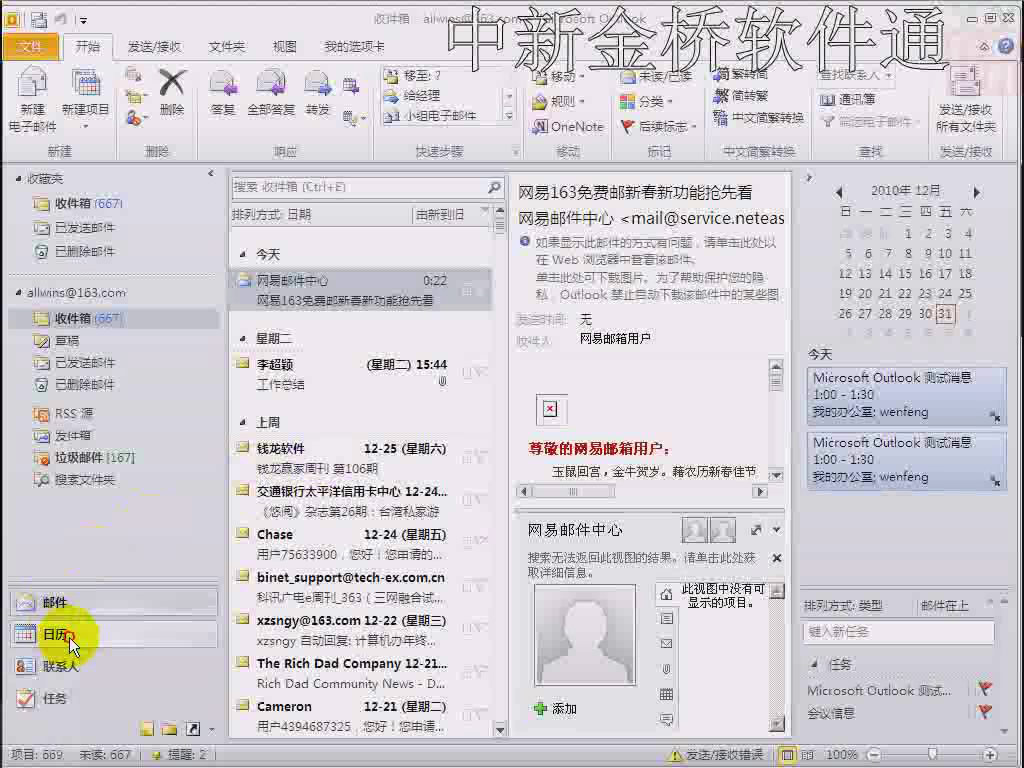Image resolution: width=1024 pixels, height=768 pixels.
Task: Open the 日历 (Calendar) navigation button
Action: (x=114, y=634)
